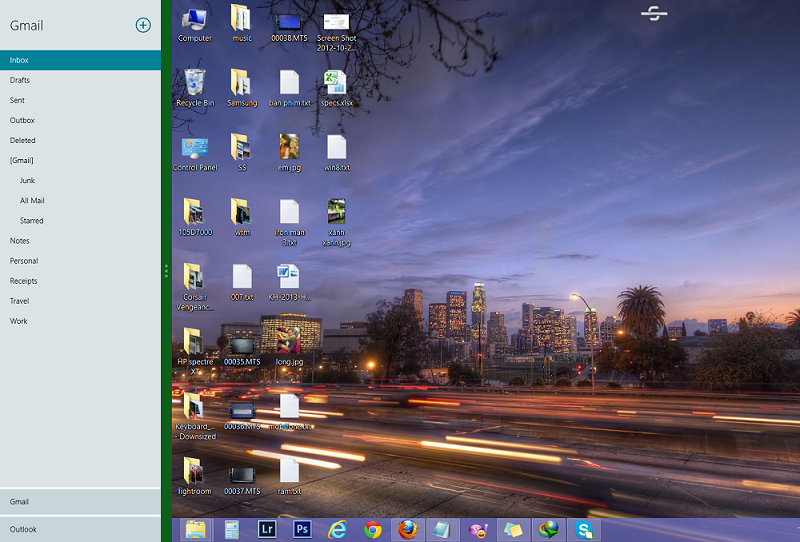The width and height of the screenshot is (800, 542).
Task: Open the Drafts folder
Action: [80, 80]
